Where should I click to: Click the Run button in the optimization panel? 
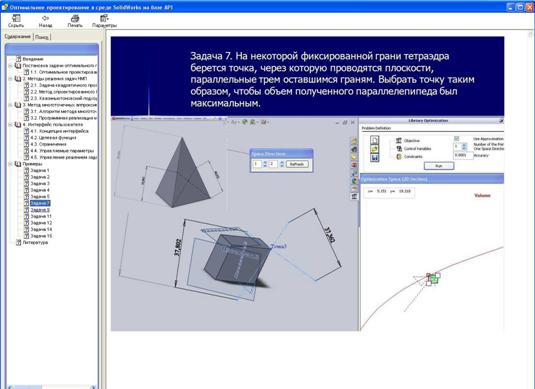[439, 166]
